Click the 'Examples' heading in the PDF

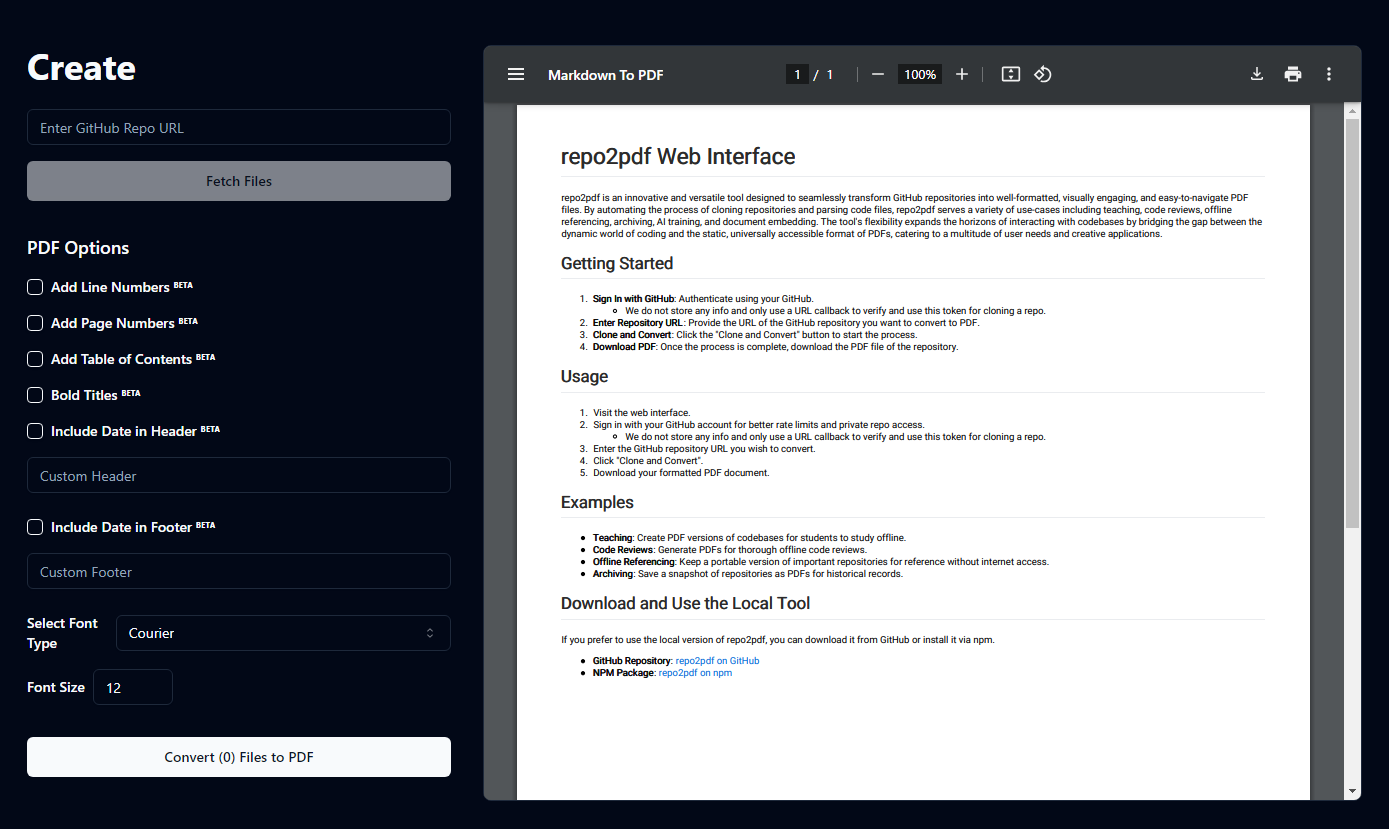pos(597,502)
